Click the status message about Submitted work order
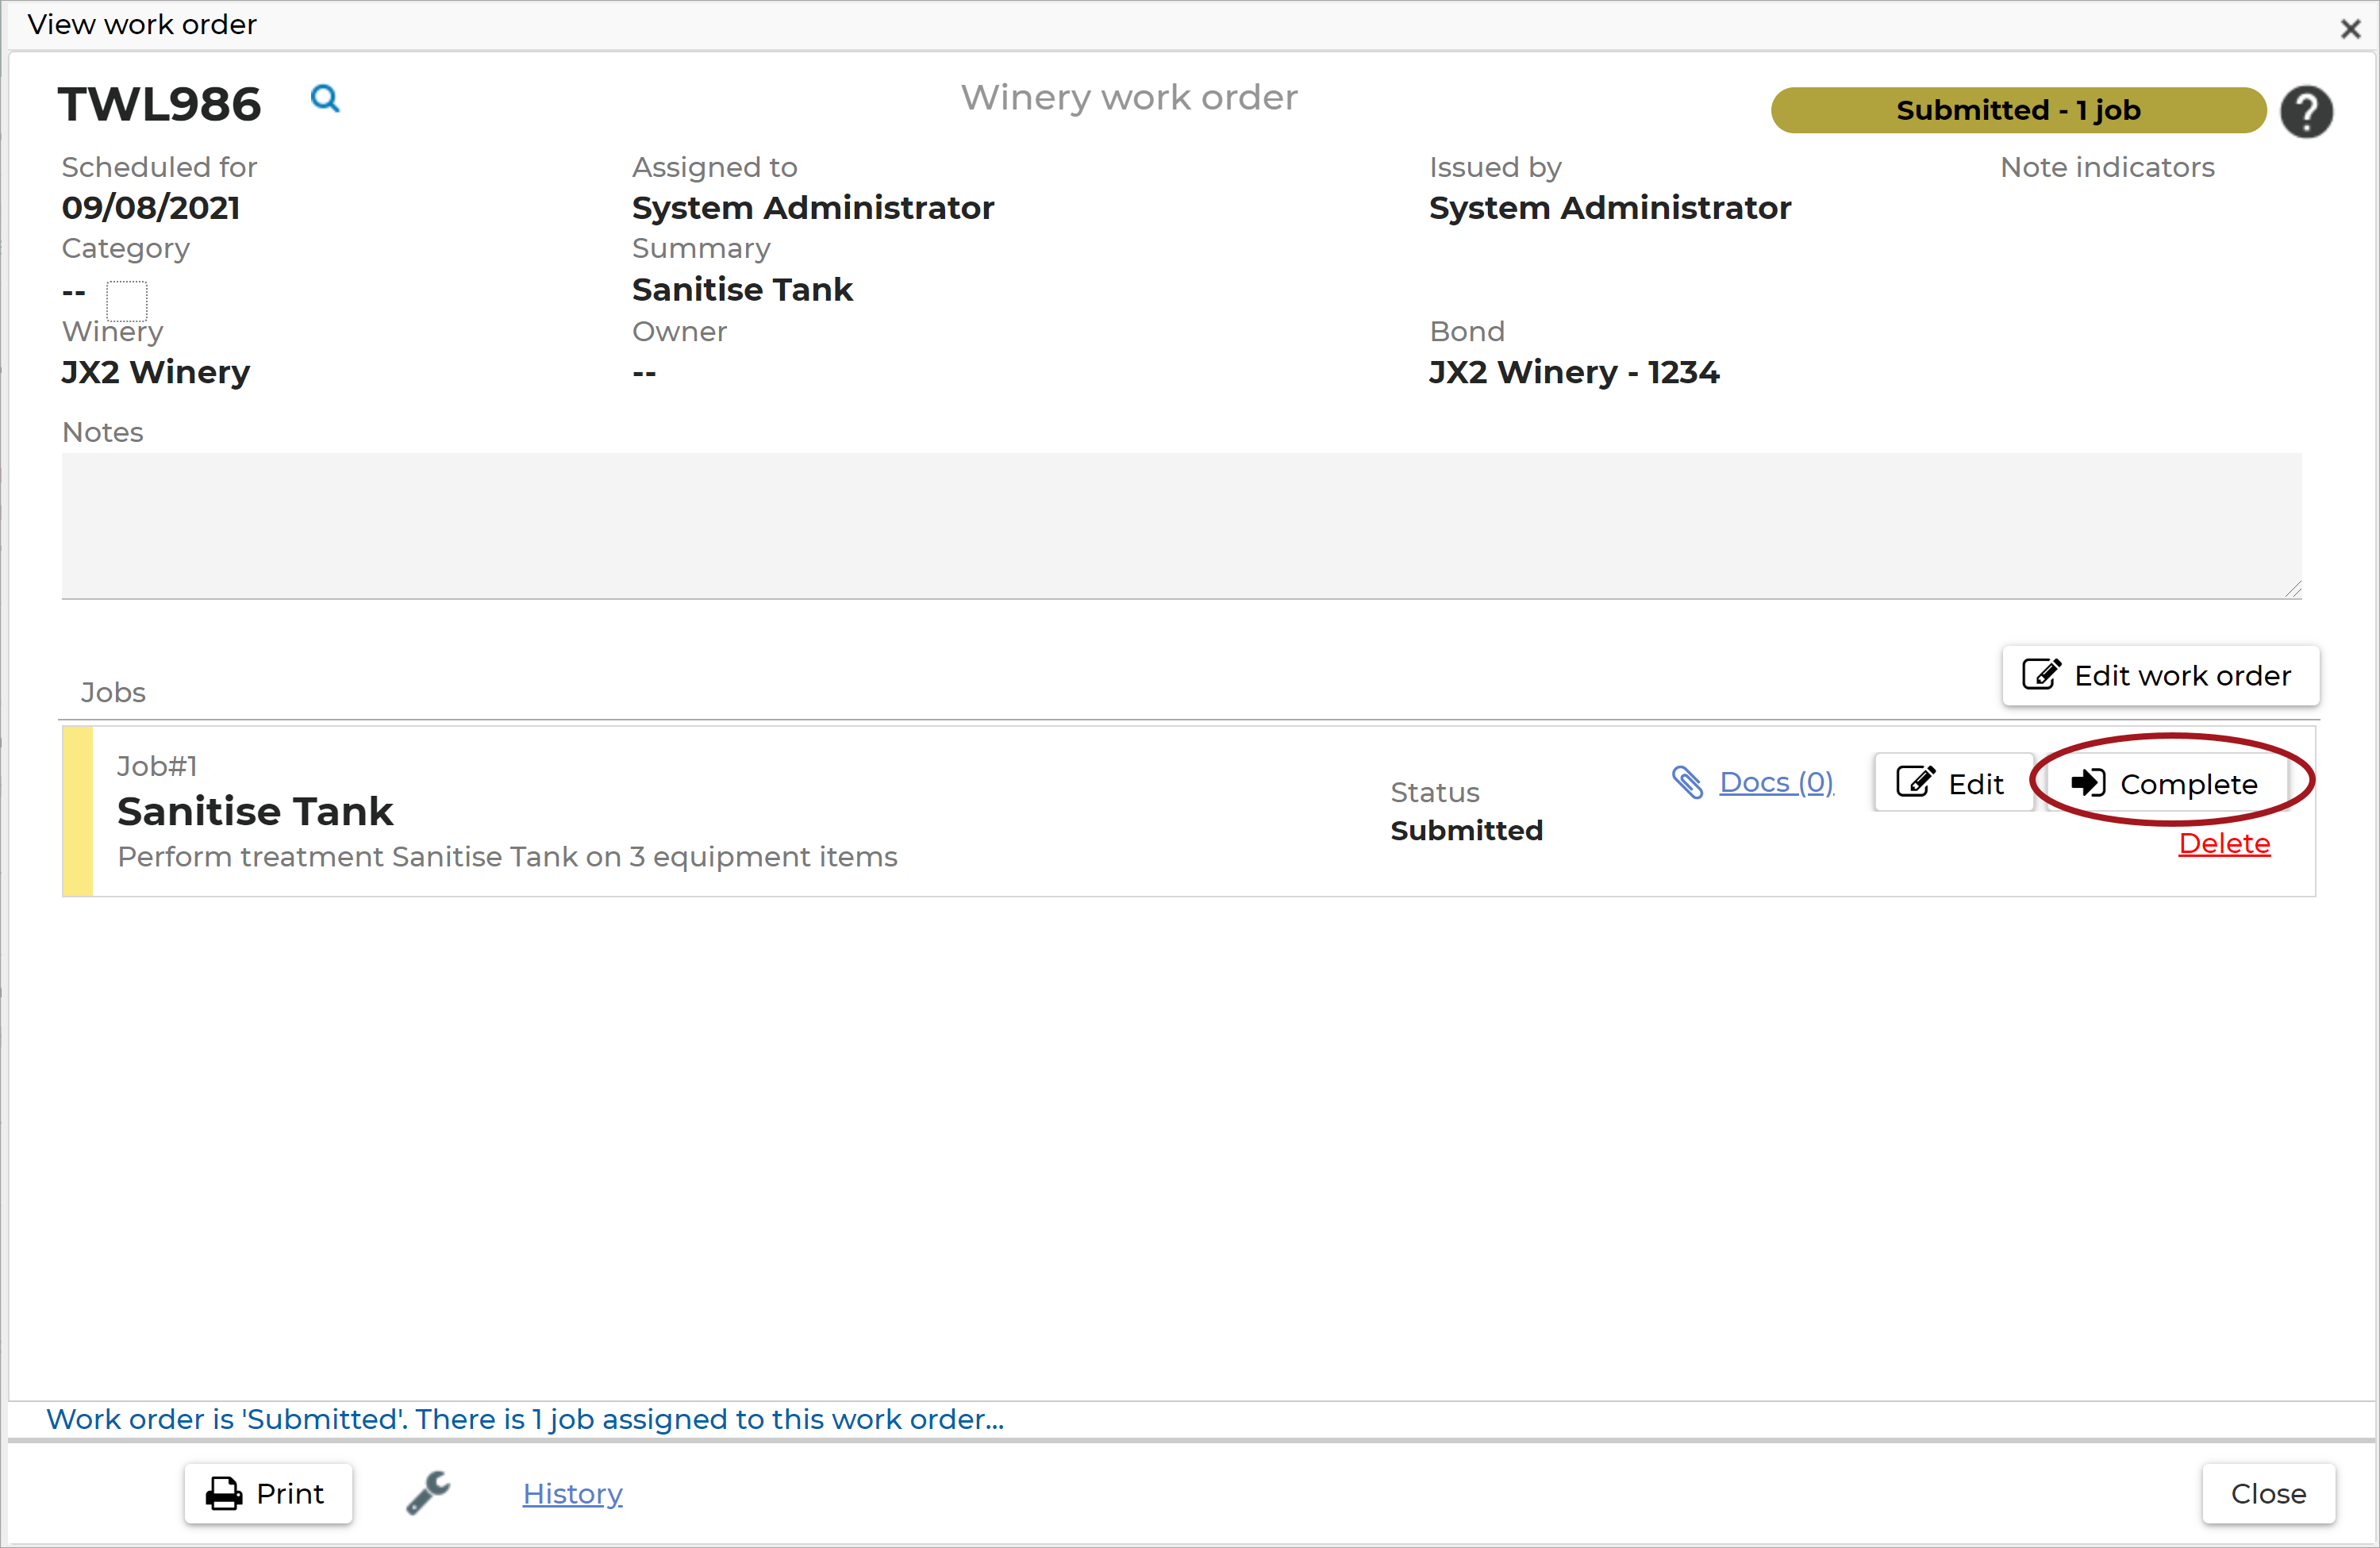This screenshot has height=1548, width=2380. point(525,1419)
